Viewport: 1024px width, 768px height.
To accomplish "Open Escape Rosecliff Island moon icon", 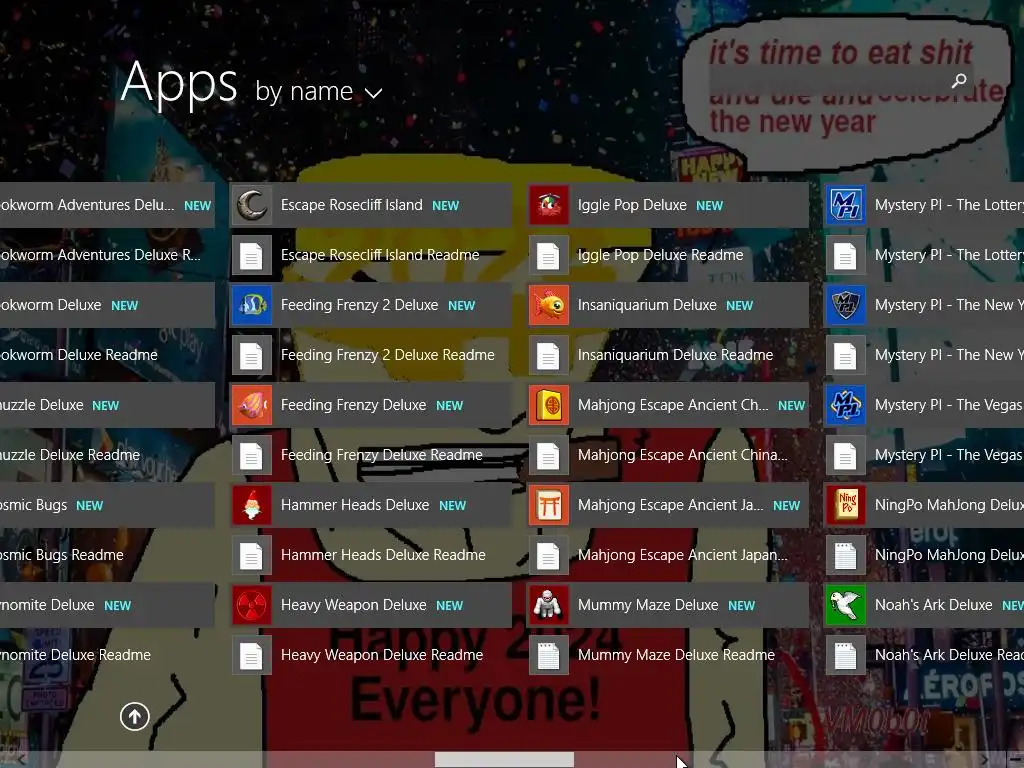I will tap(251, 205).
